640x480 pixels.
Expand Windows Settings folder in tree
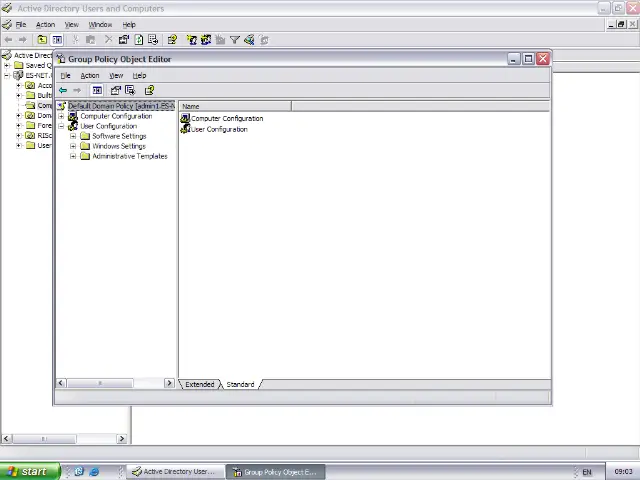[73, 146]
